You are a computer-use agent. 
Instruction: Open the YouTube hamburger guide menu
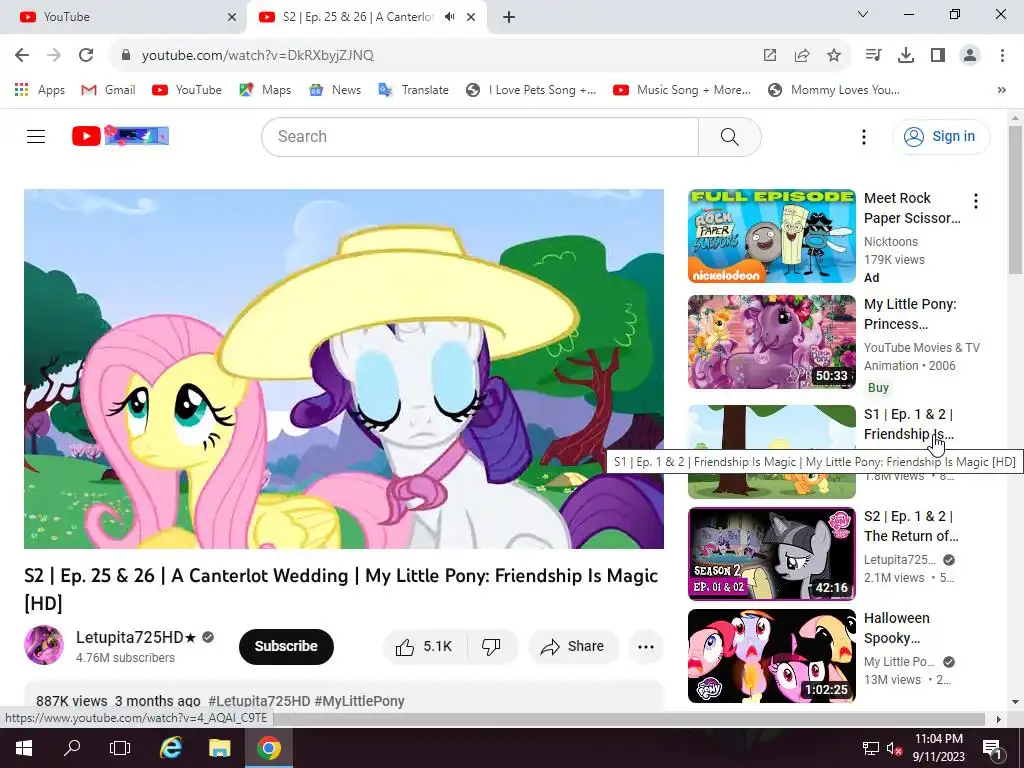pyautogui.click(x=36, y=136)
